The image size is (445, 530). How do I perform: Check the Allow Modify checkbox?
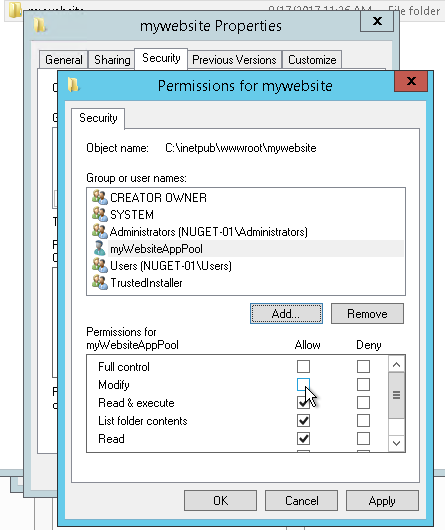point(303,384)
